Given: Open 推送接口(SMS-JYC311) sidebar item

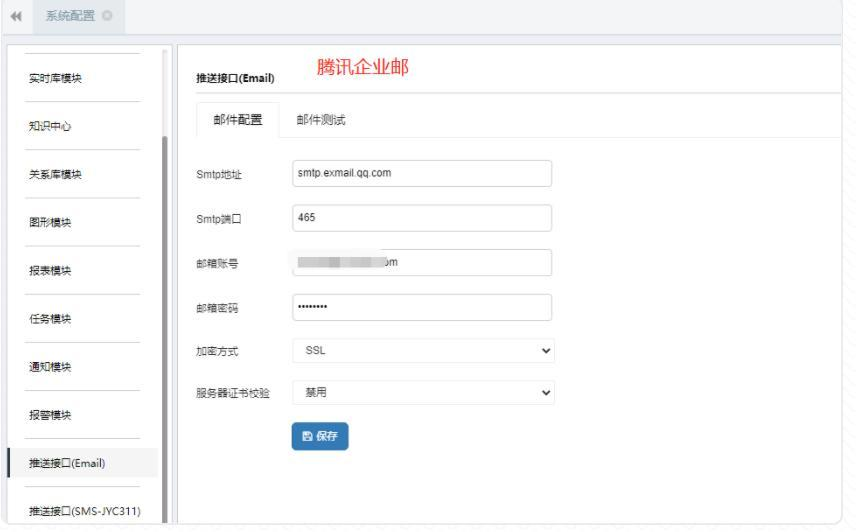Looking at the screenshot, I should coord(85,511).
